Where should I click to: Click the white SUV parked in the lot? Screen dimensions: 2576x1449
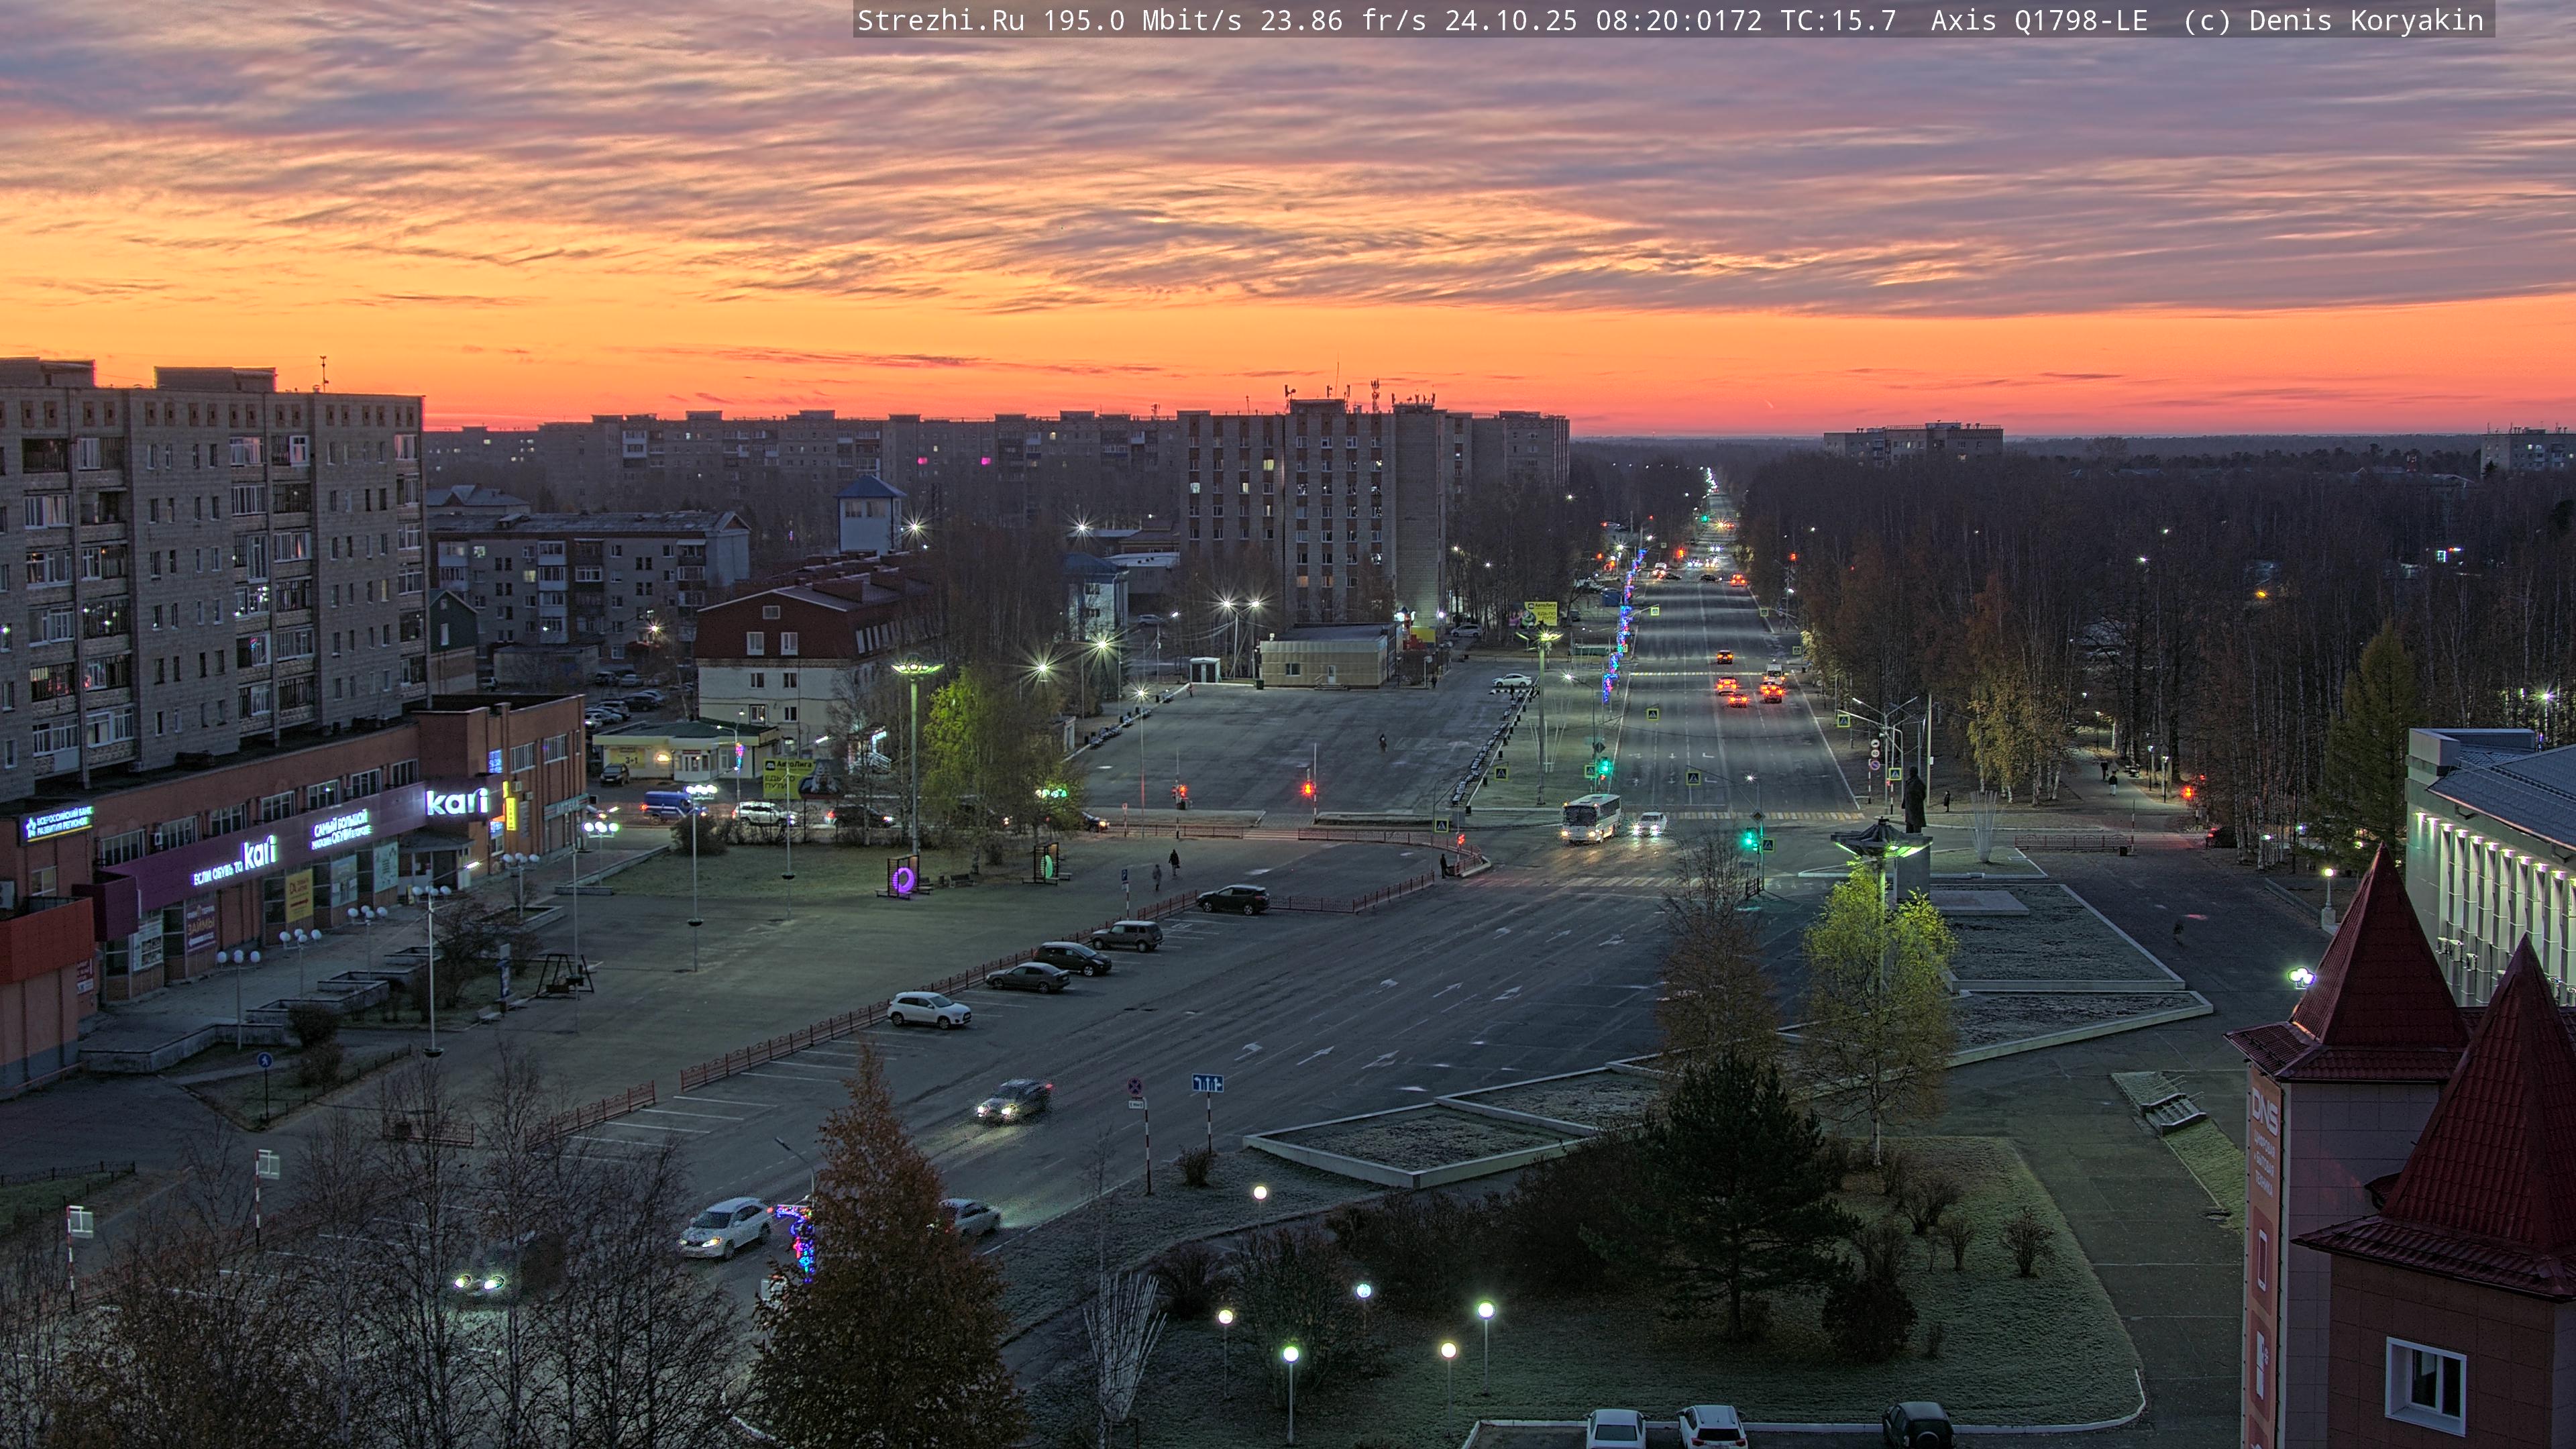[929, 1010]
